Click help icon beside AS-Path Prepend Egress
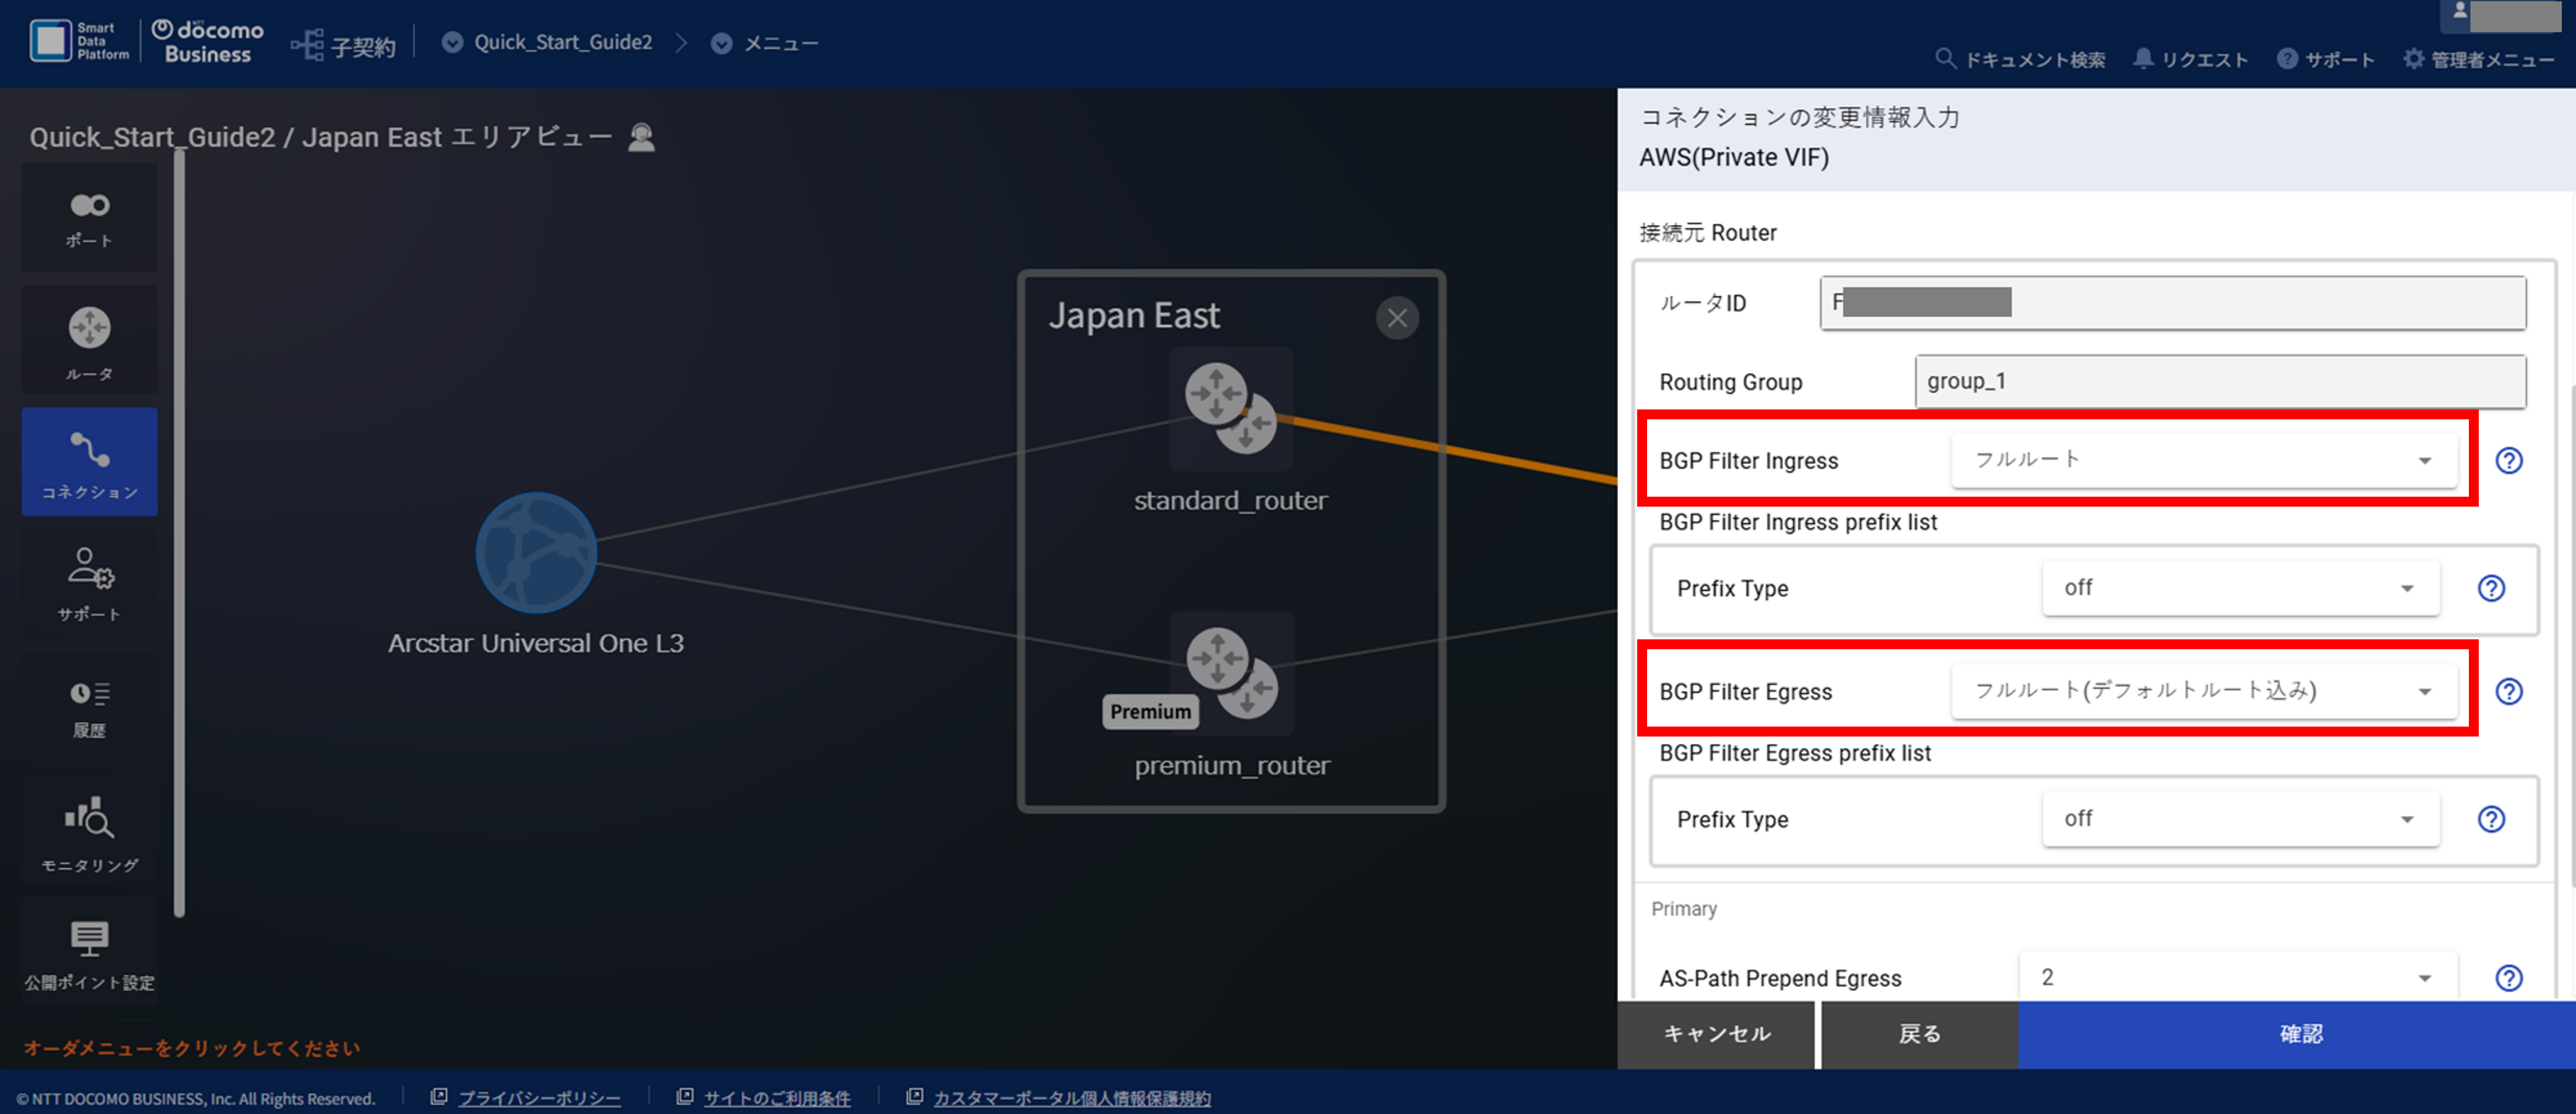 [x=2508, y=977]
